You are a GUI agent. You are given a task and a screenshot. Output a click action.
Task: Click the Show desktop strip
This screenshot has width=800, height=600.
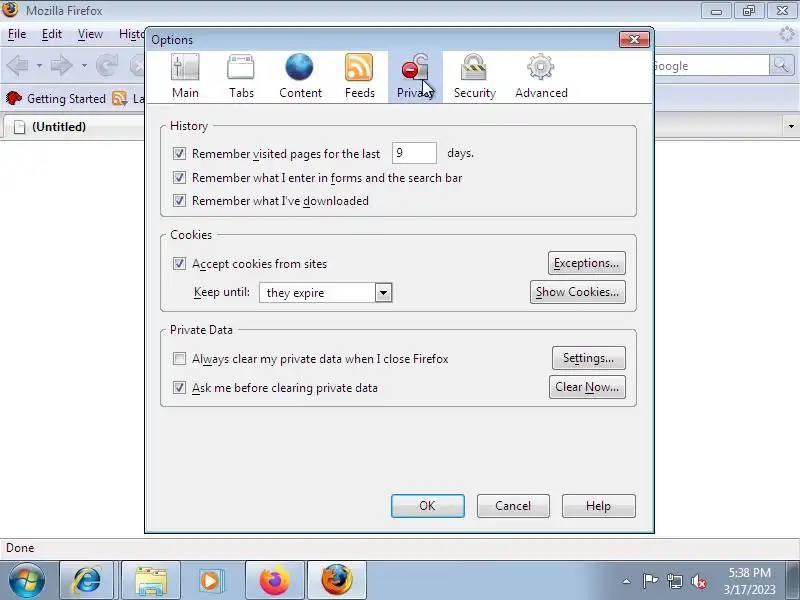click(x=793, y=581)
